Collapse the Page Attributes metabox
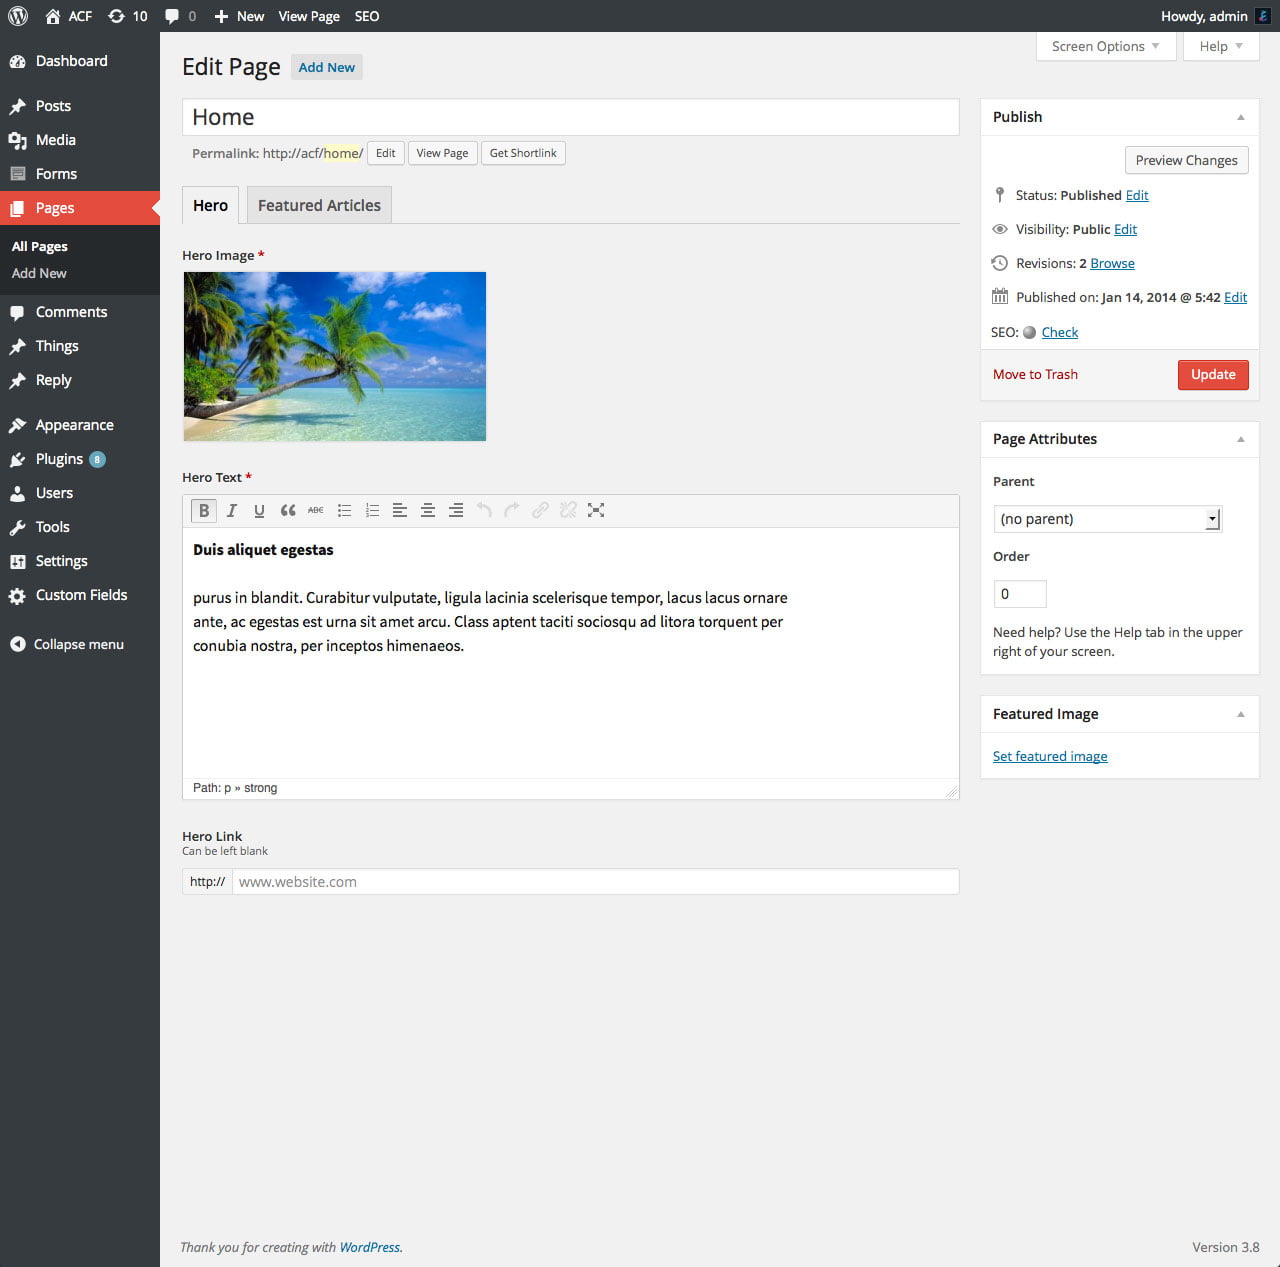The height and width of the screenshot is (1267, 1280). coord(1240,439)
